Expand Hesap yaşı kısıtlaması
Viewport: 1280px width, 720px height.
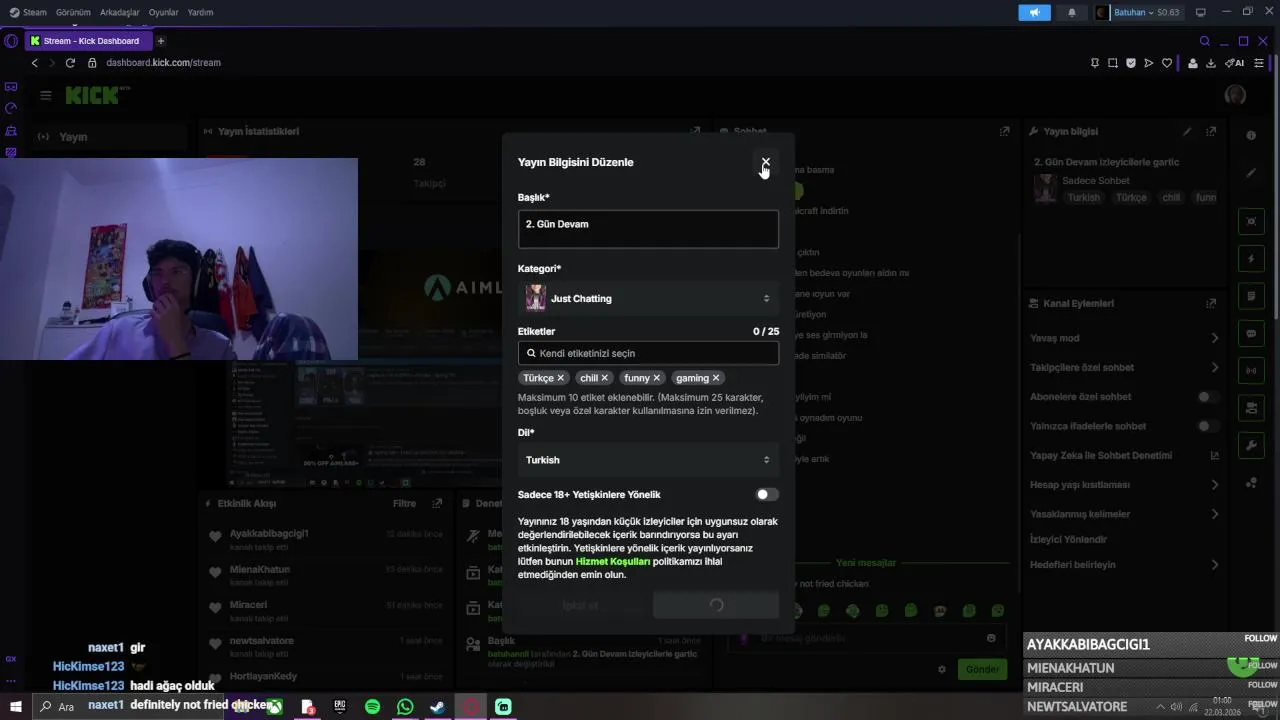point(1124,485)
